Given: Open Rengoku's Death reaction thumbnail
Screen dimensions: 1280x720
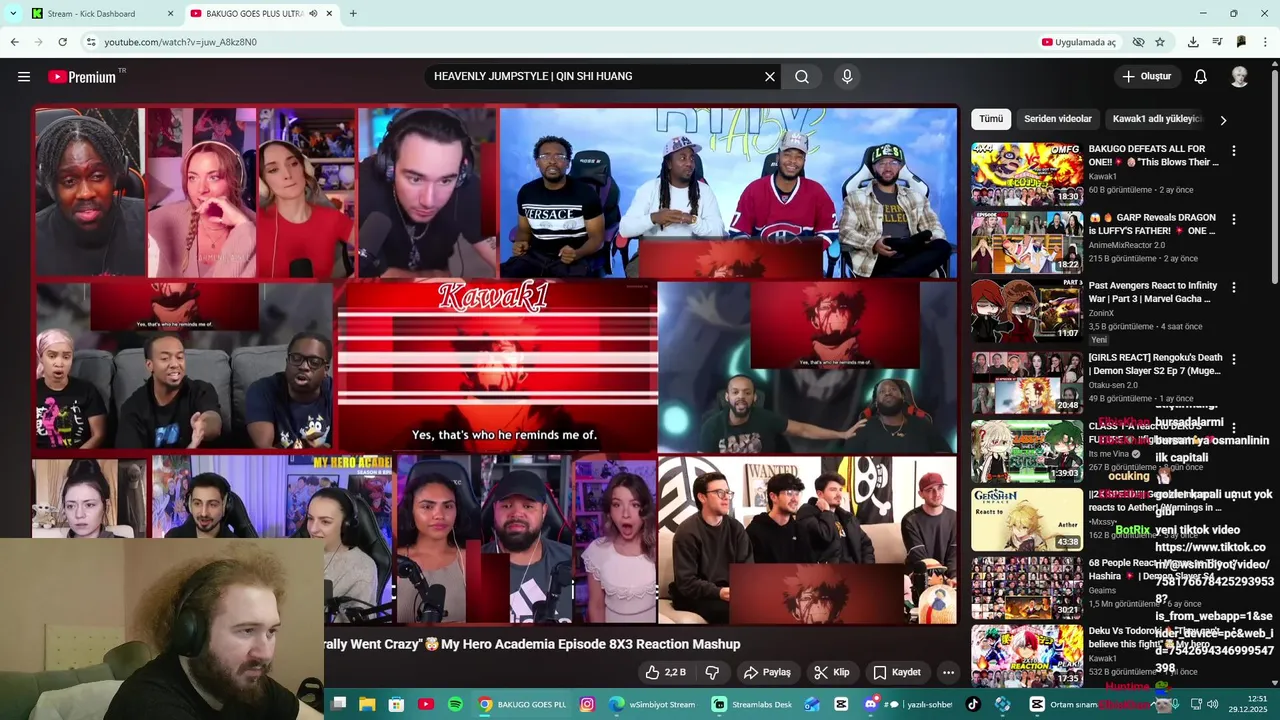Looking at the screenshot, I should click(x=1027, y=382).
